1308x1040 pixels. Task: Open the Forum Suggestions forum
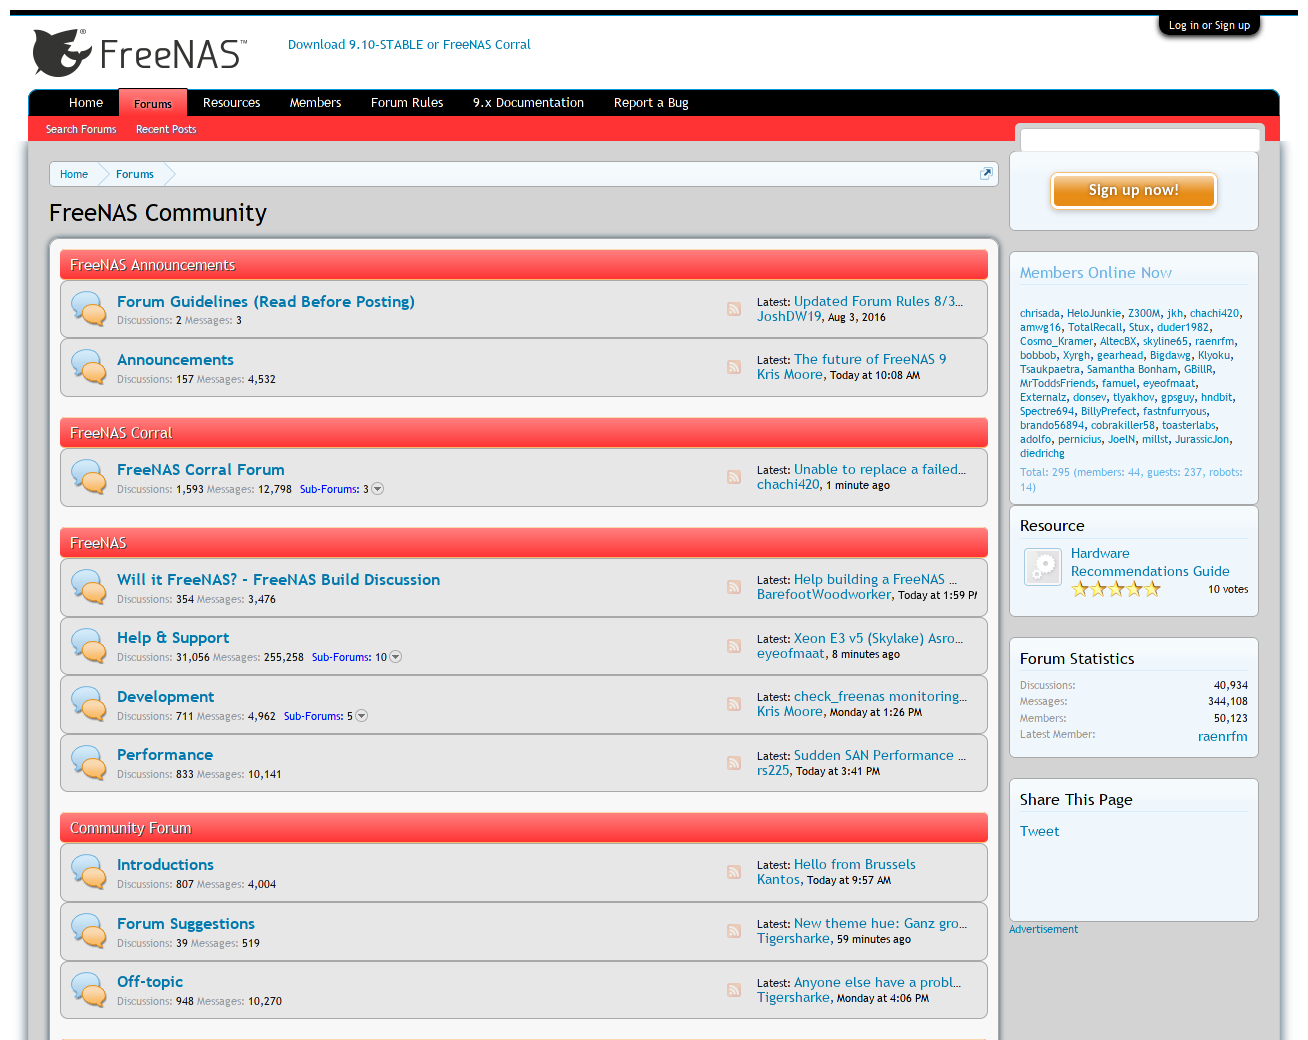tap(186, 924)
